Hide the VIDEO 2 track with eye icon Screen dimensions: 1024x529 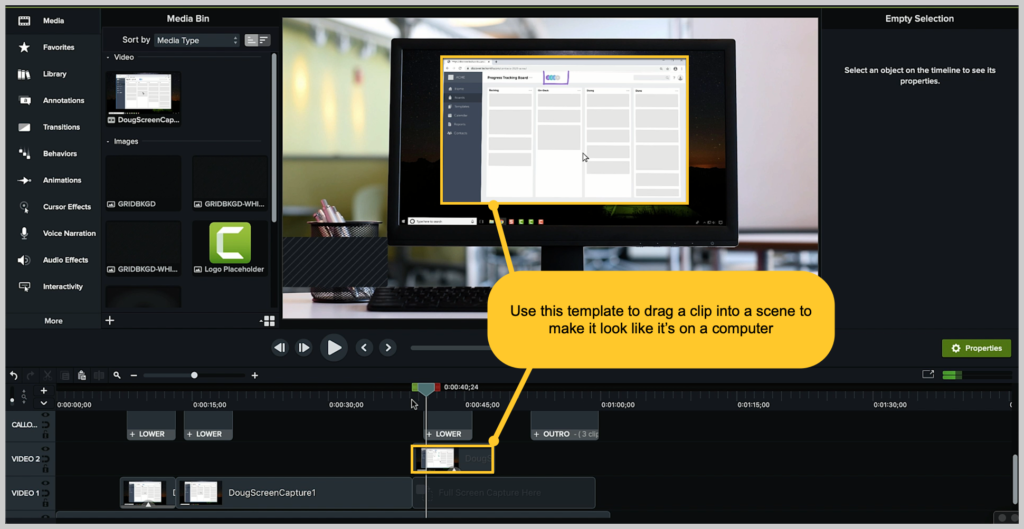46,449
